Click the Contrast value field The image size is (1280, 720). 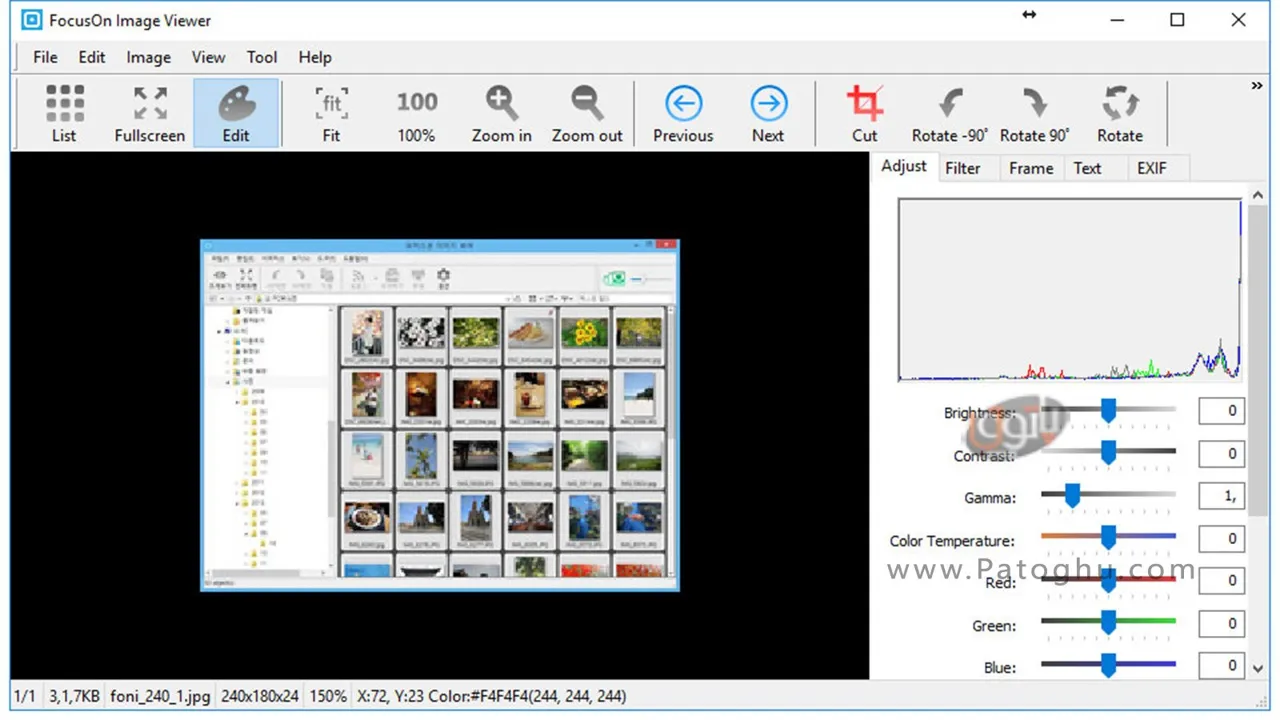(1221, 454)
